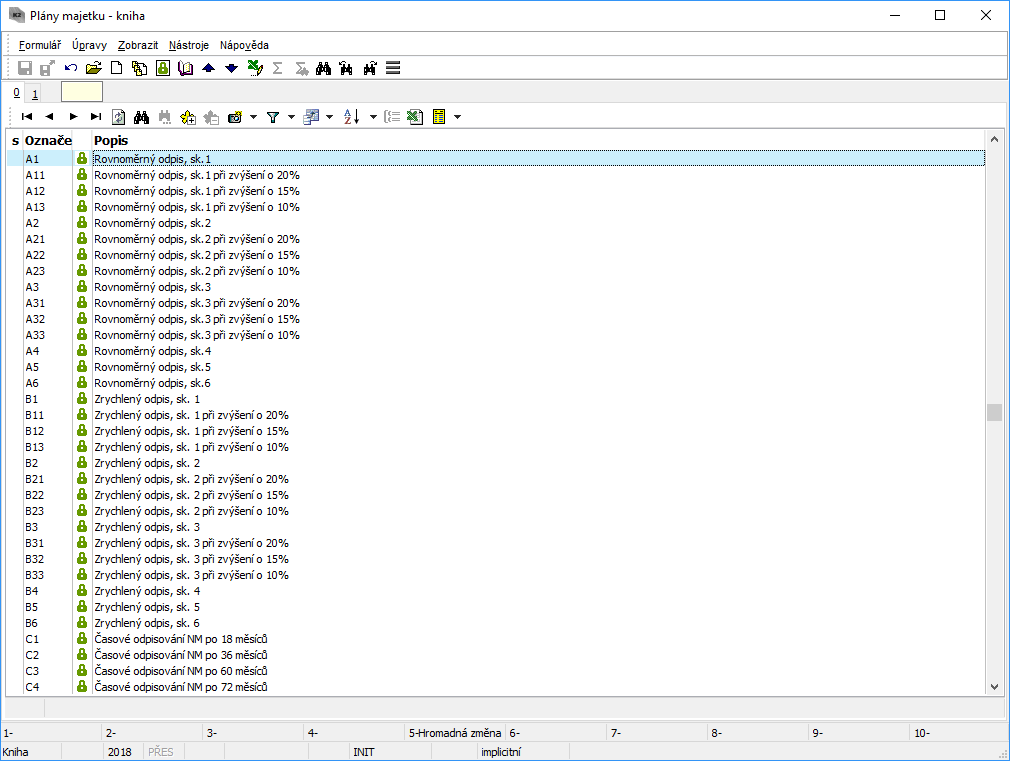Click the blue down arrow icon
Screen dimensions: 1010x761
tap(231, 68)
